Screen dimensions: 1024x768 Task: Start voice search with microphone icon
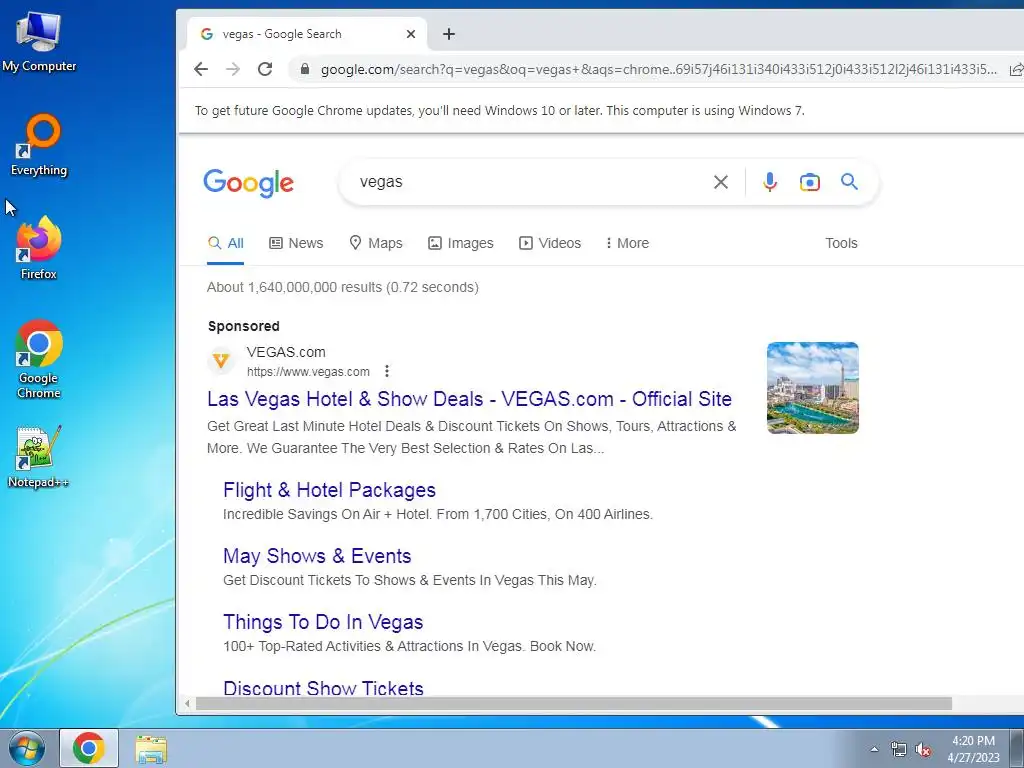pos(770,182)
